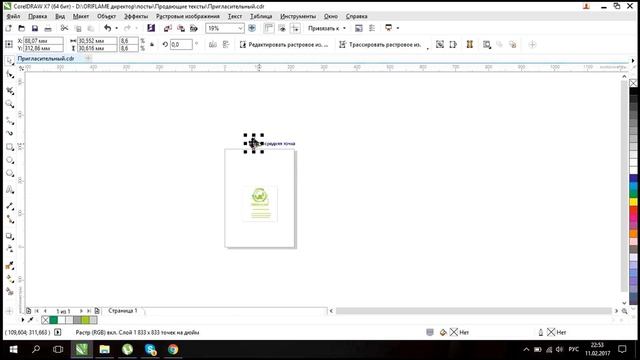Click the rotation angle input field
Viewport: 640px width, 360px height.
(x=181, y=44)
